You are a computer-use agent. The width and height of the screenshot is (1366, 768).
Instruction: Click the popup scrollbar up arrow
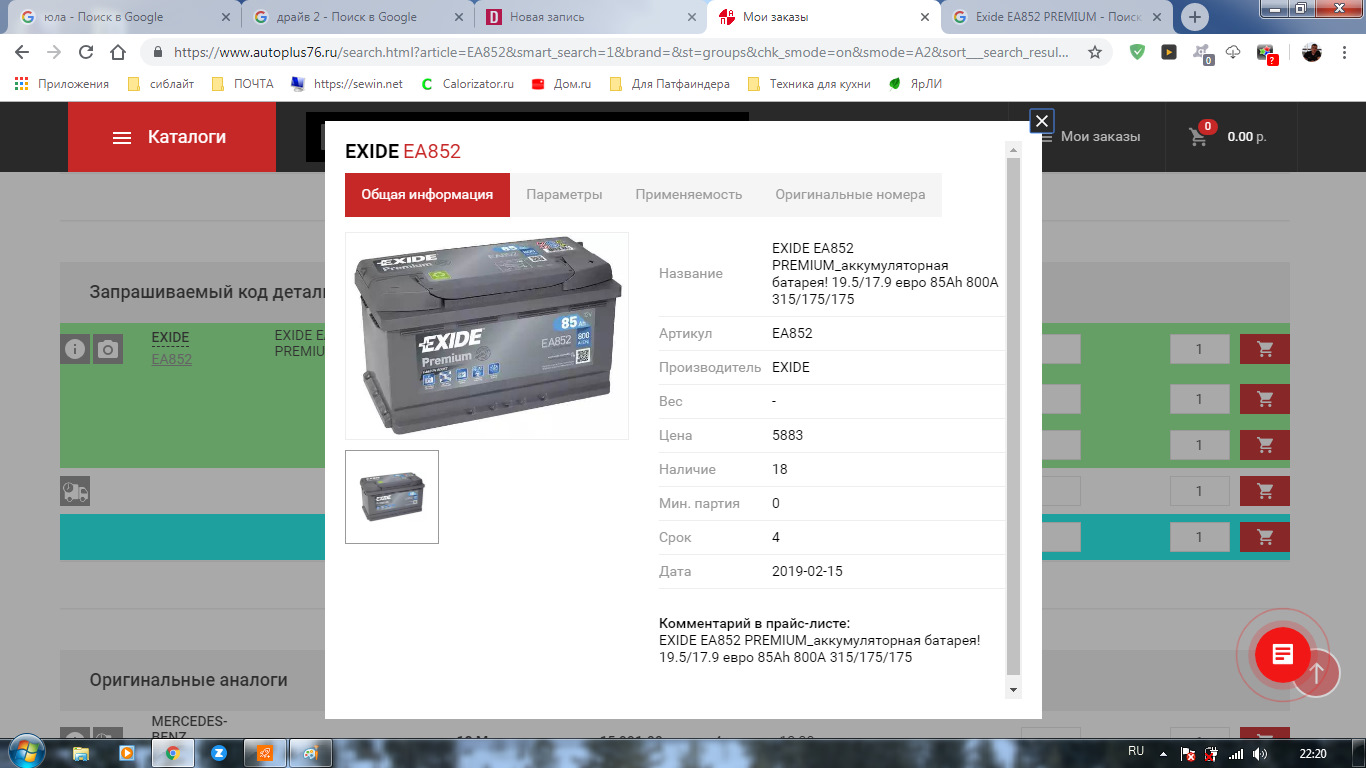pos(1013,150)
